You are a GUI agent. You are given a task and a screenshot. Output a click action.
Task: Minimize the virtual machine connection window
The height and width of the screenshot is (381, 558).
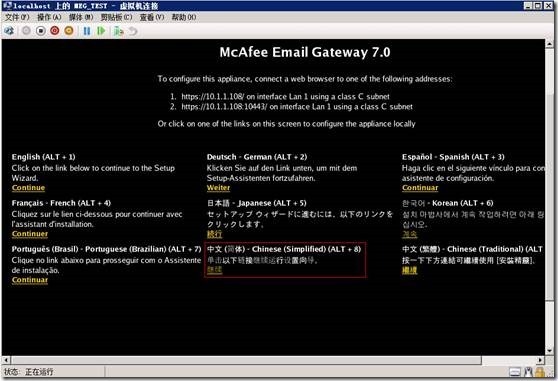coord(528,6)
